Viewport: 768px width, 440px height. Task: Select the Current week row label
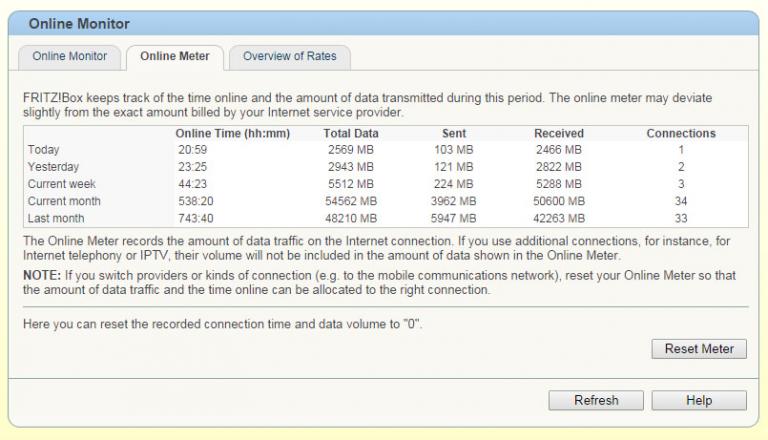pos(62,184)
